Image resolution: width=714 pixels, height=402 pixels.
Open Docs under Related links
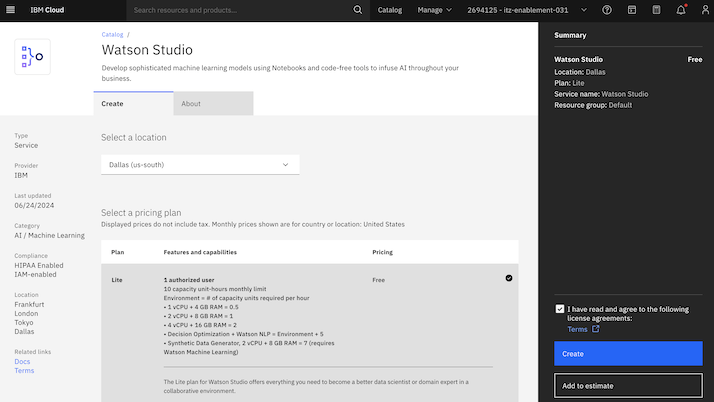point(22,361)
